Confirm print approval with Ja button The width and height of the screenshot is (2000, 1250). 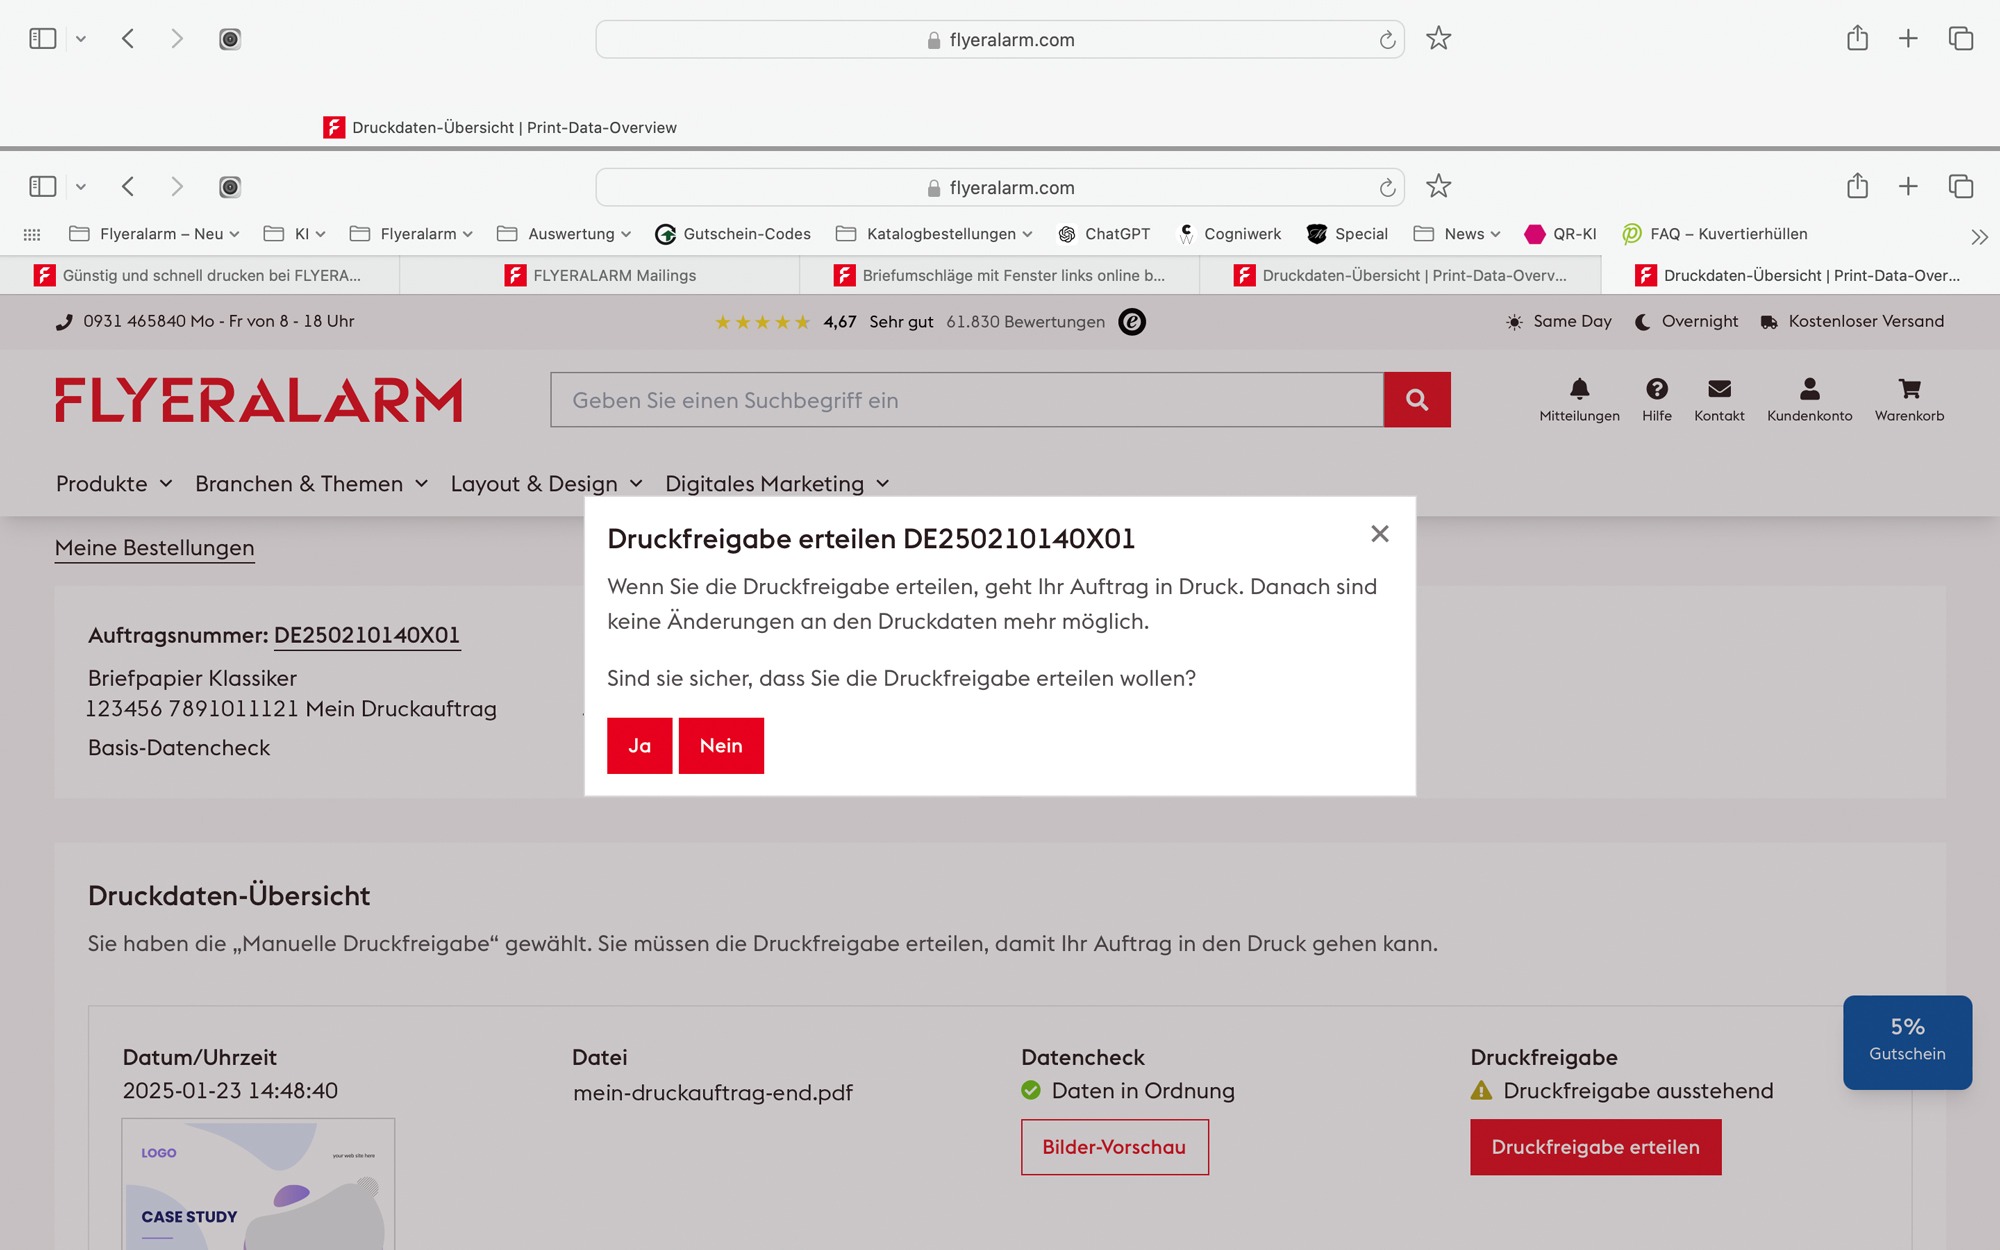pos(639,746)
